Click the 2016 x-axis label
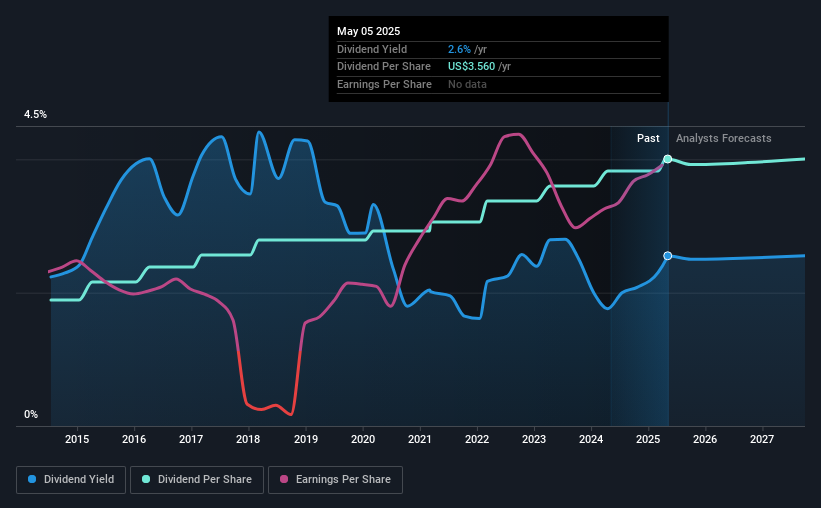This screenshot has height=508, width=821. coord(134,439)
